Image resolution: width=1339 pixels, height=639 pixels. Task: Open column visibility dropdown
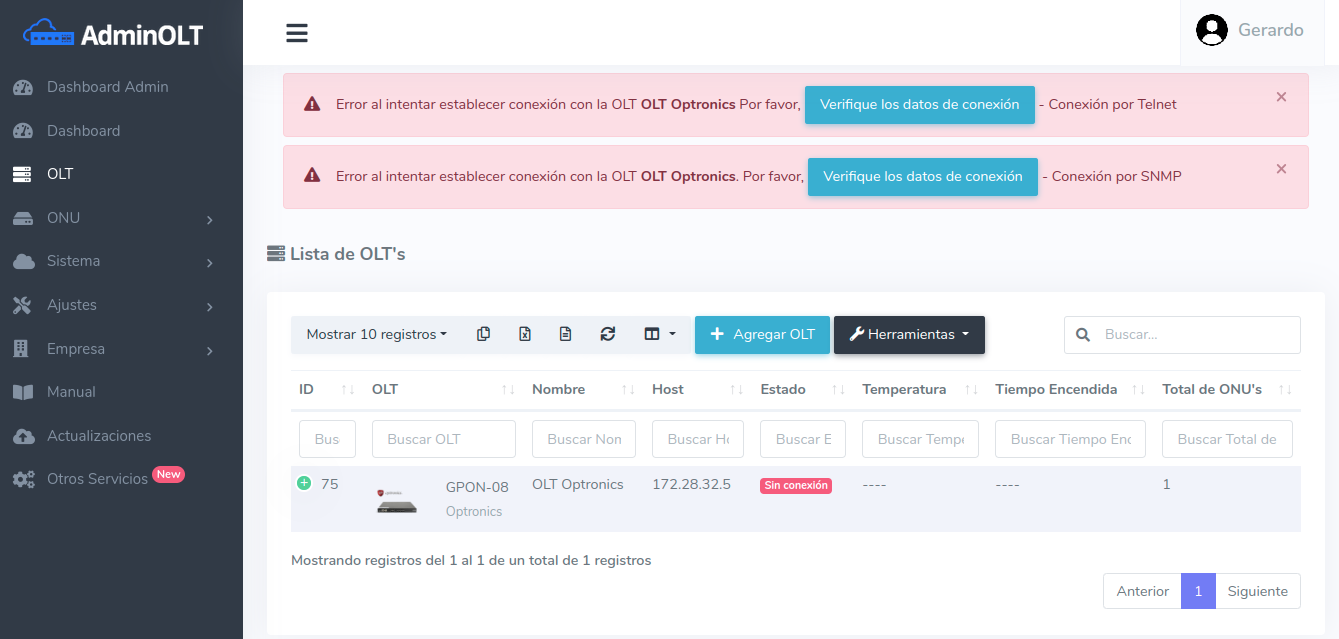[659, 335]
